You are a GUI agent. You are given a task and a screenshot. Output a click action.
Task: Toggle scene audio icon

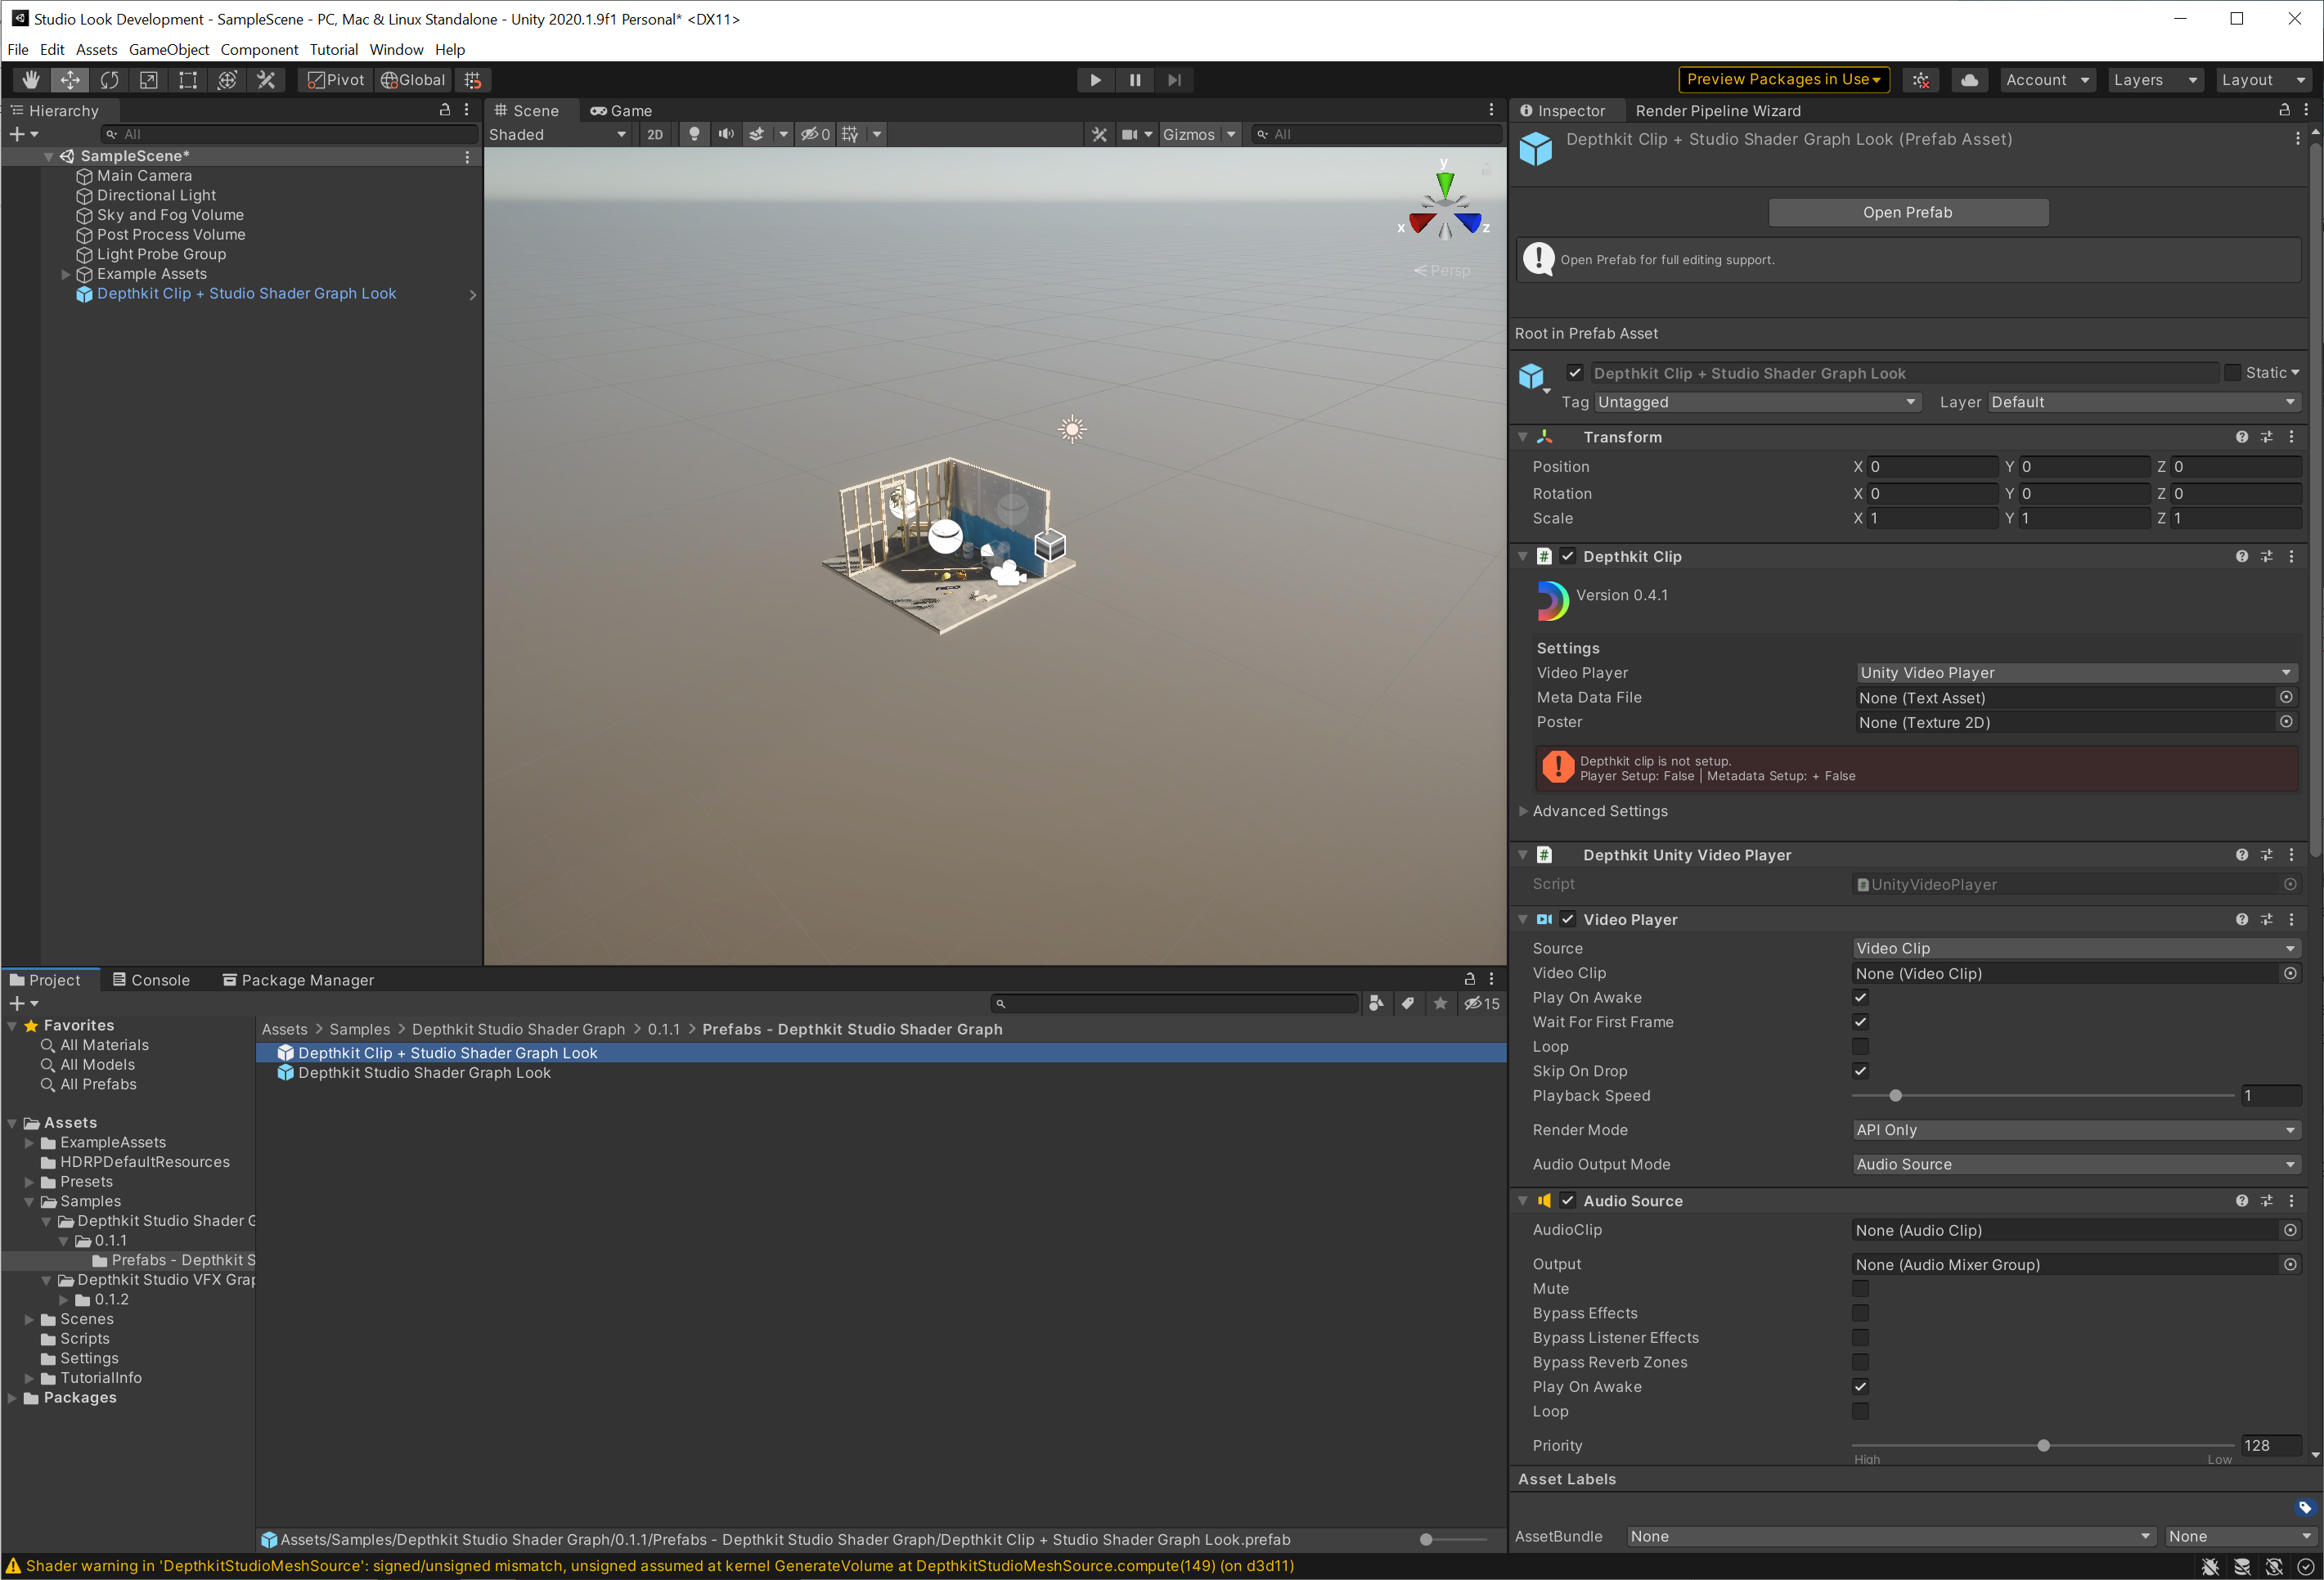726,134
